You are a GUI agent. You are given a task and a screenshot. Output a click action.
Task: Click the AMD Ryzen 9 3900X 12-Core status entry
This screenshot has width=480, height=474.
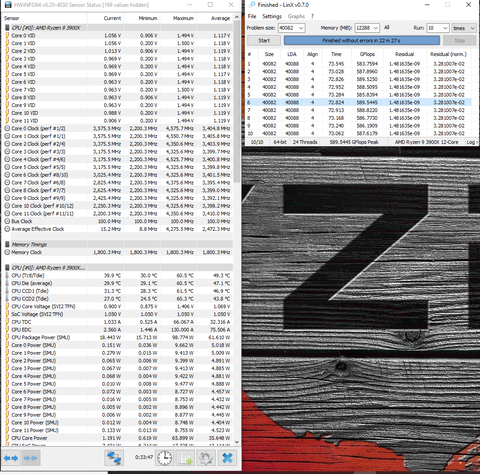point(426,142)
